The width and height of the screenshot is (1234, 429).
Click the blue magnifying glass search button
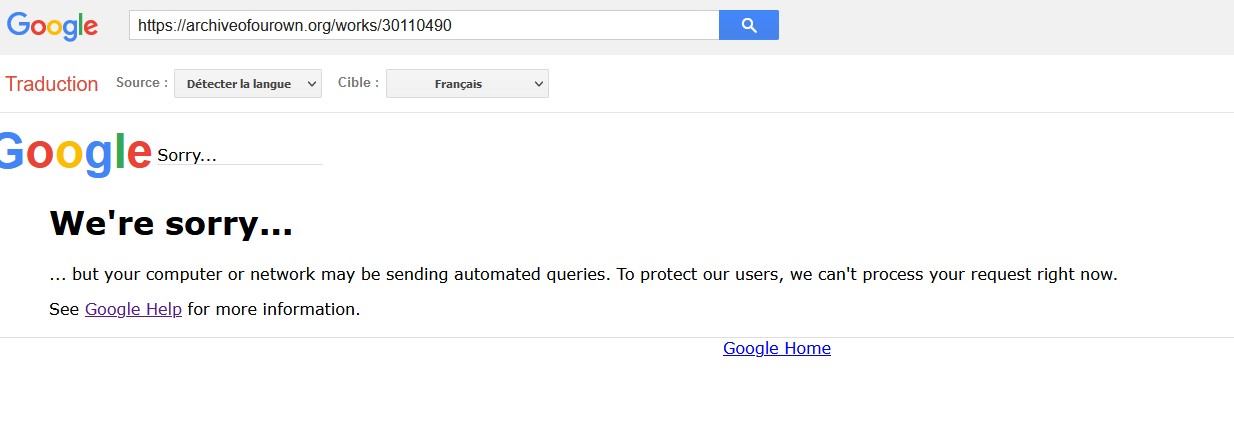[748, 25]
